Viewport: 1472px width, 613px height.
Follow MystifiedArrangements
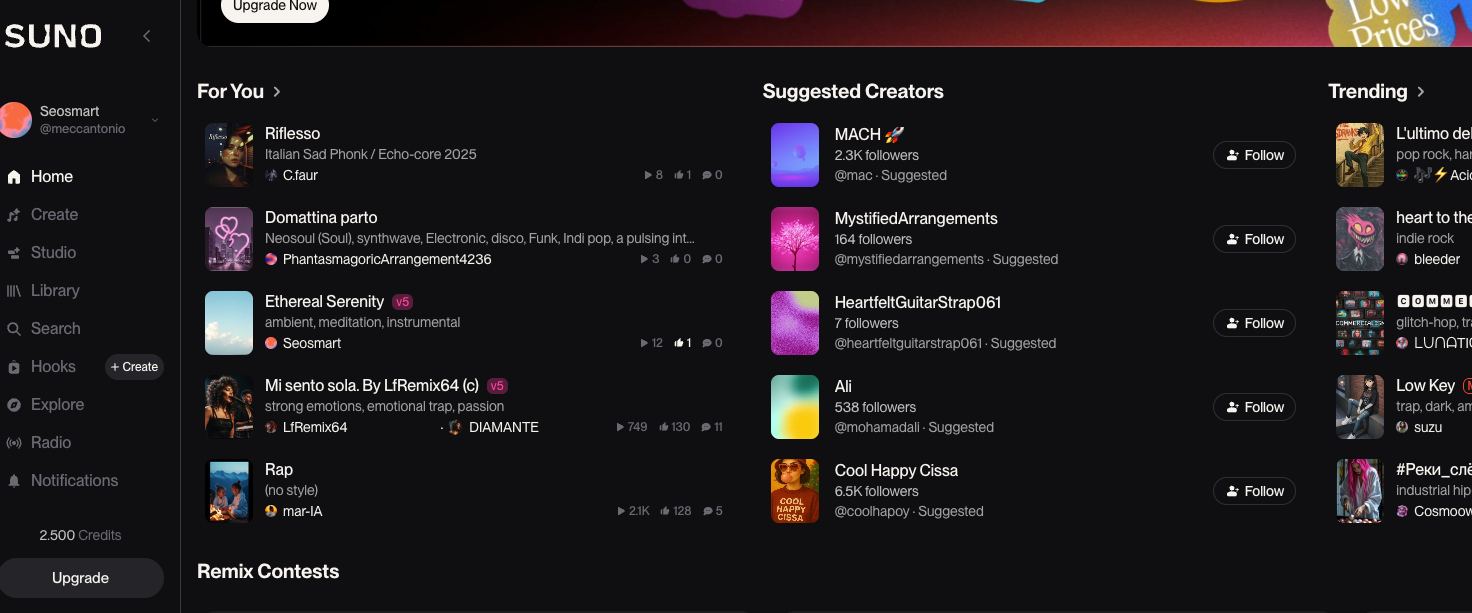pyautogui.click(x=1254, y=239)
